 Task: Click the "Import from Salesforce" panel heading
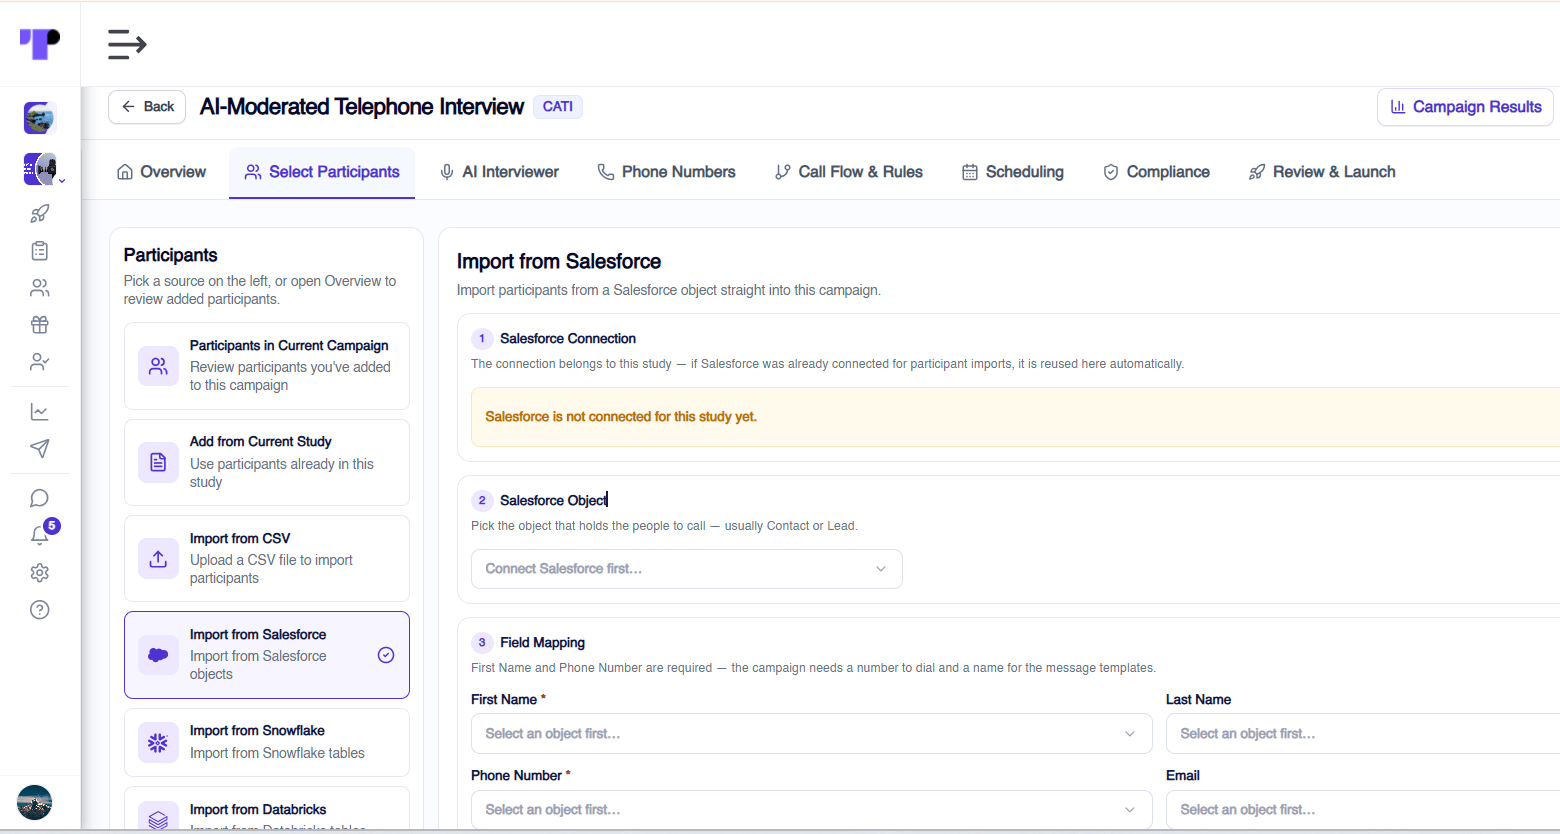click(559, 262)
